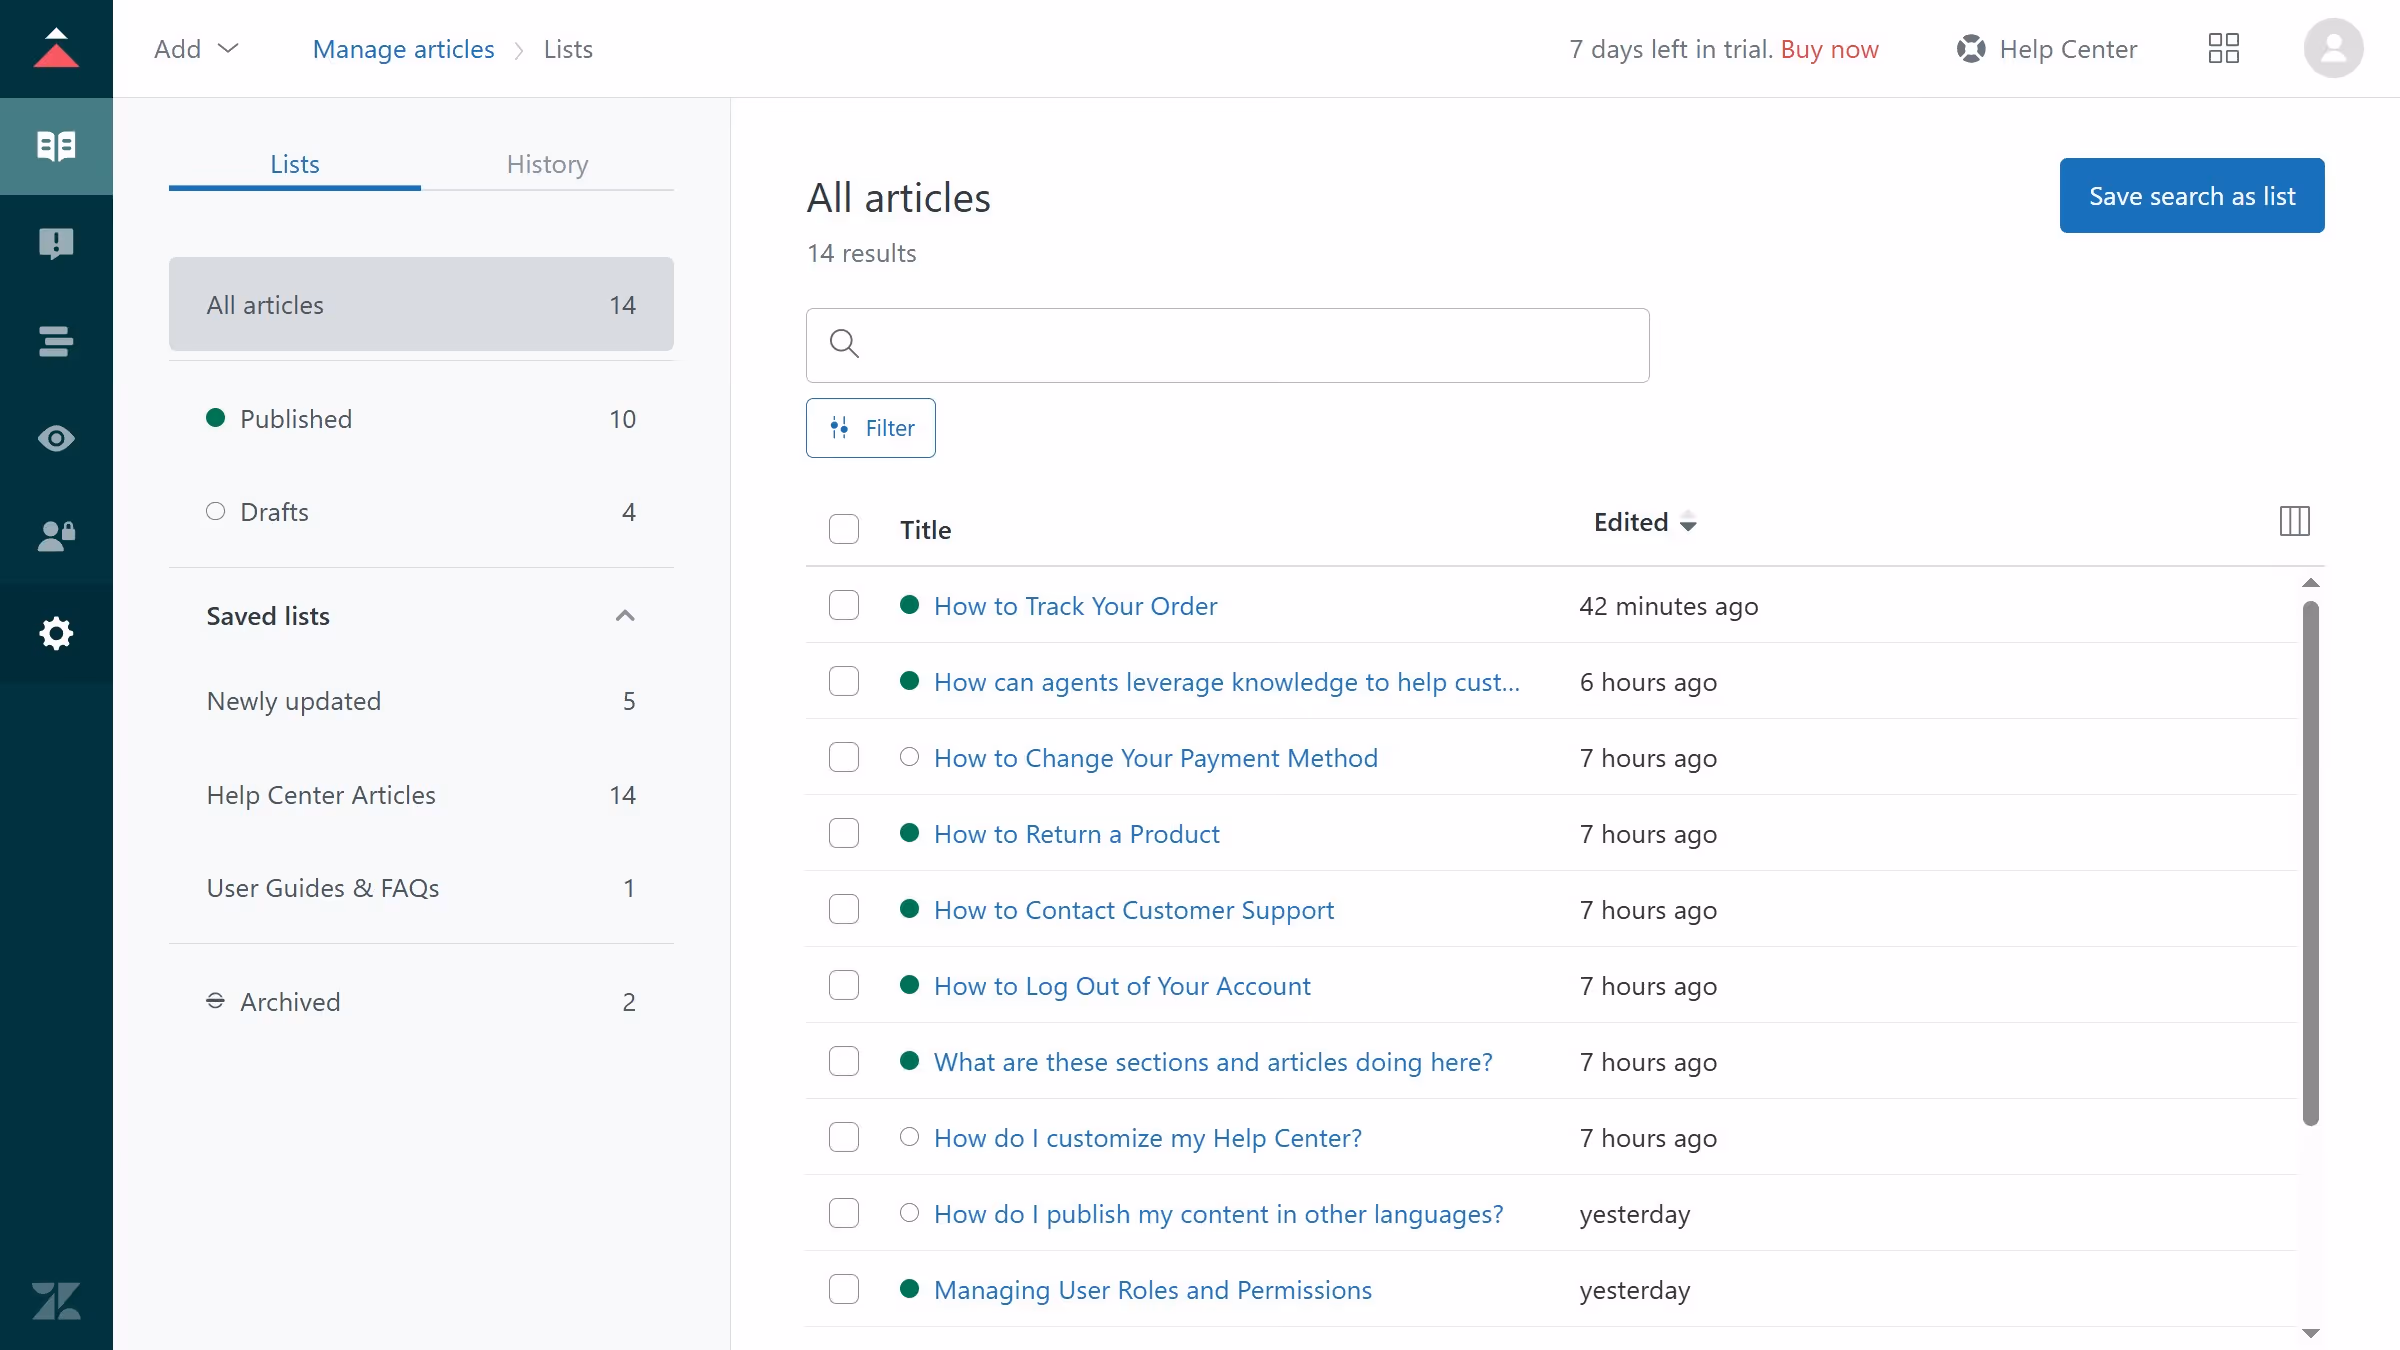Check the box for Managing User Roles and Permissions
The width and height of the screenshot is (2400, 1350).
[844, 1289]
